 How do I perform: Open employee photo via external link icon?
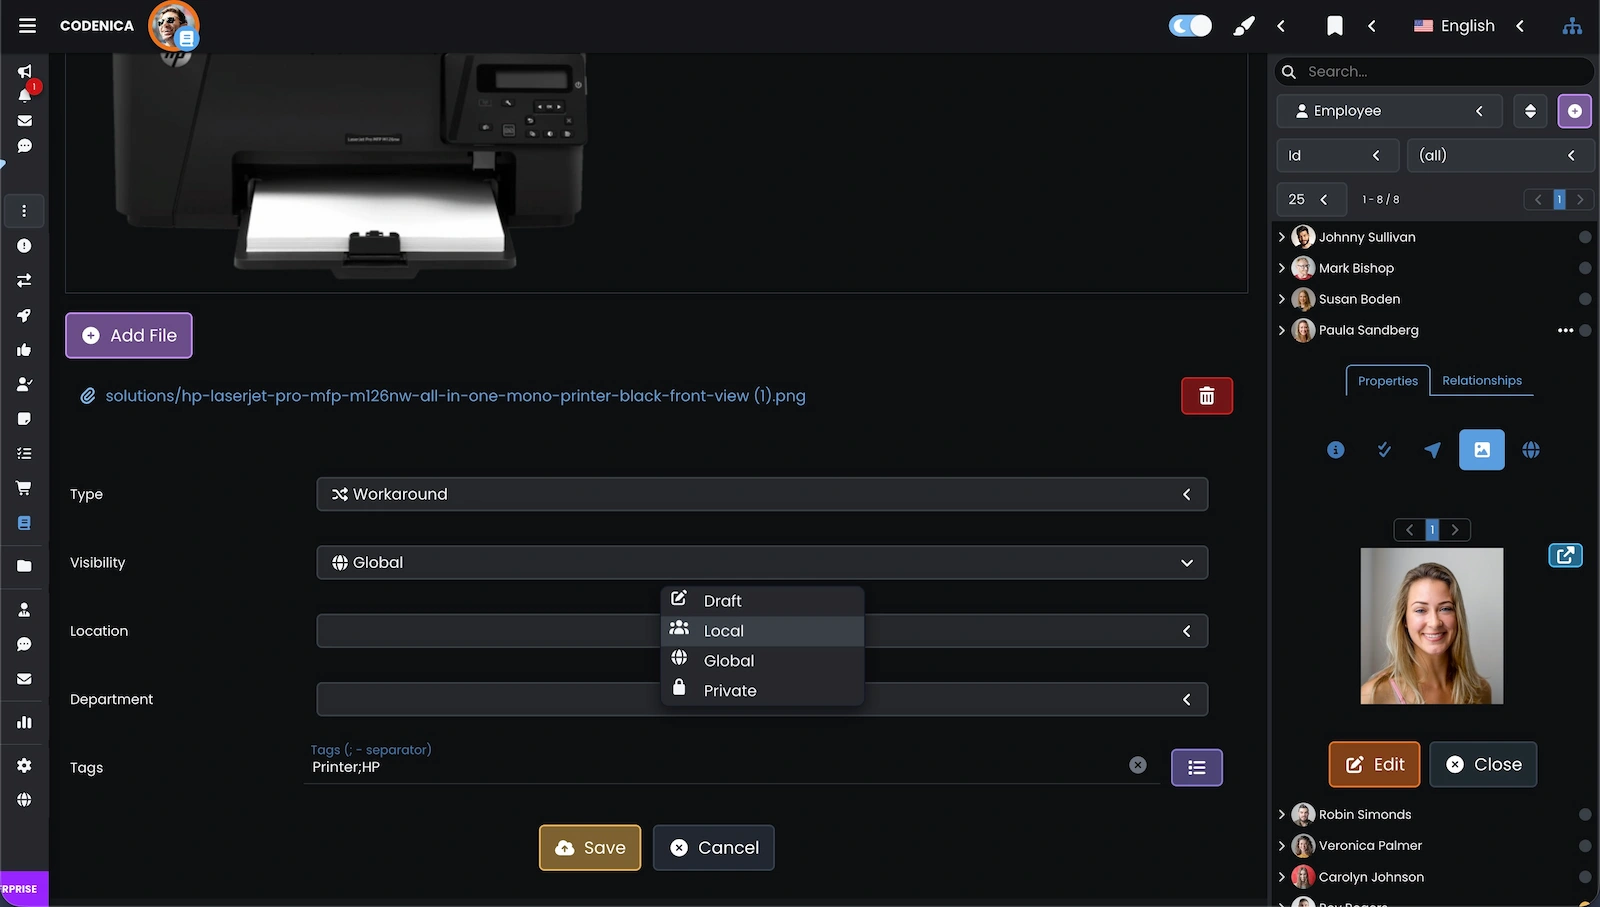(x=1565, y=555)
